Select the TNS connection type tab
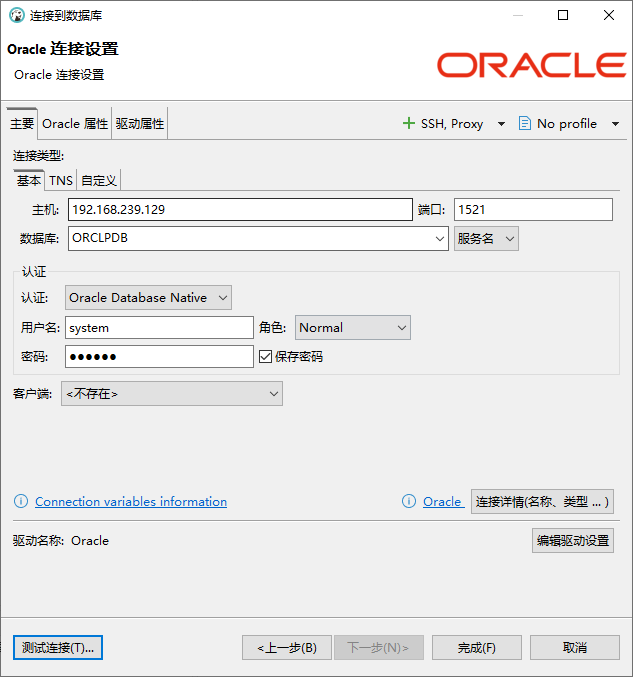633x677 pixels. pyautogui.click(x=61, y=180)
